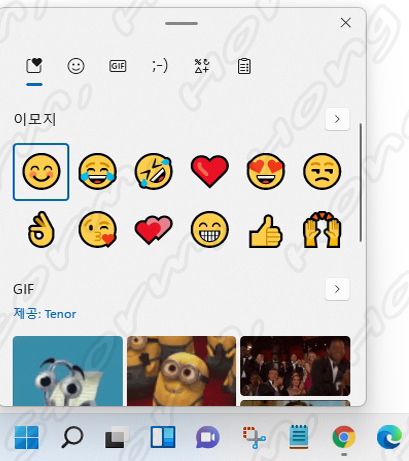Insert the heart eyes emoji
The width and height of the screenshot is (409, 461).
(x=266, y=172)
